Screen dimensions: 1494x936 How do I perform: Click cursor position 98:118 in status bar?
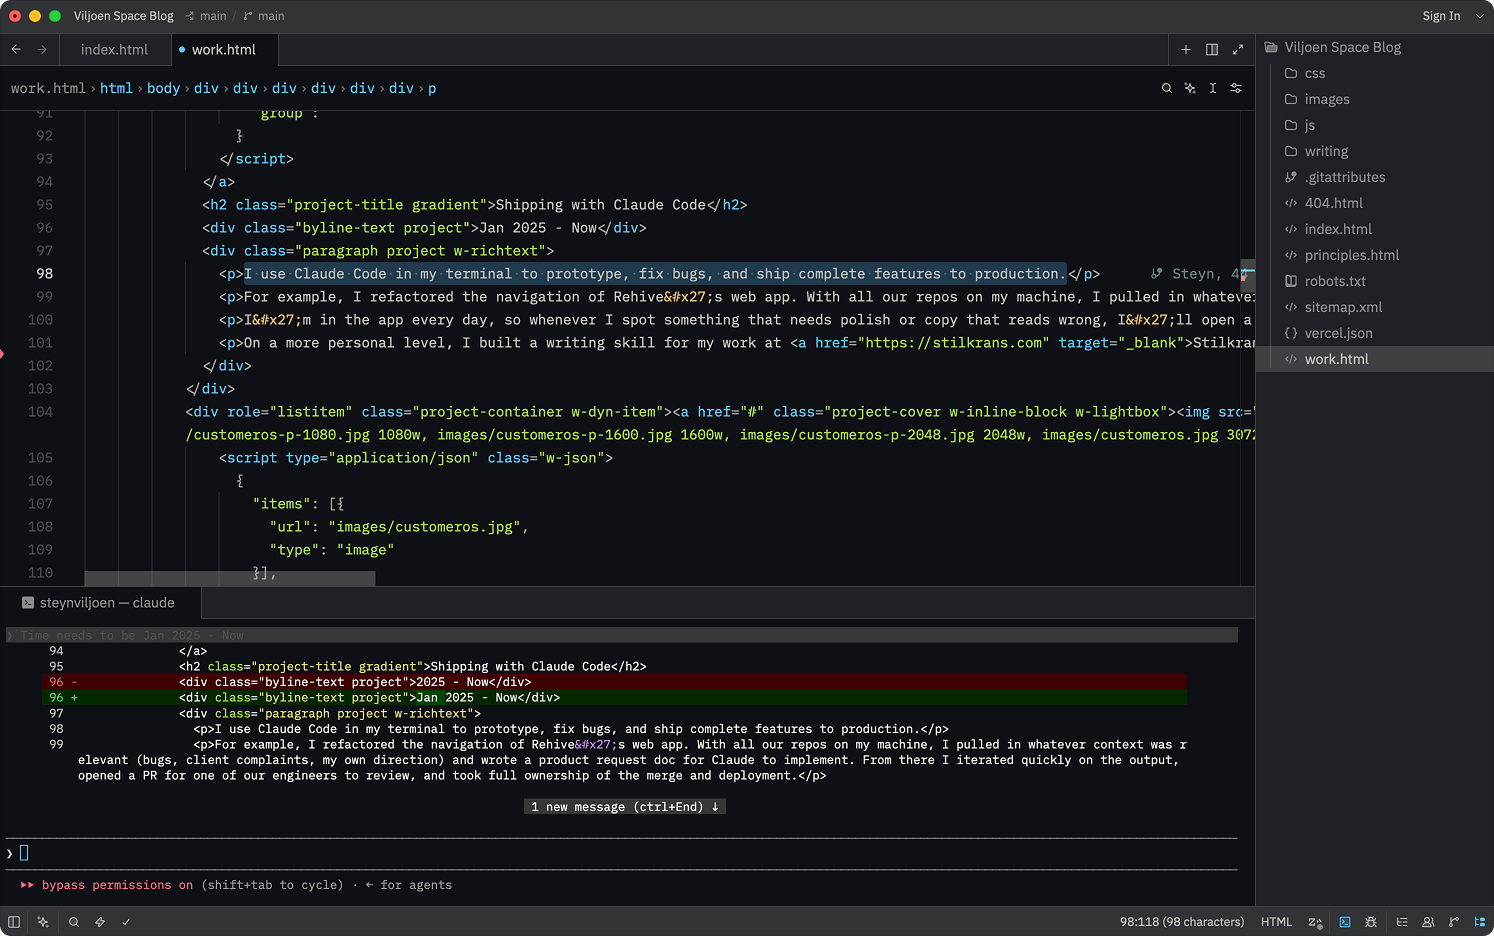pyautogui.click(x=1182, y=922)
